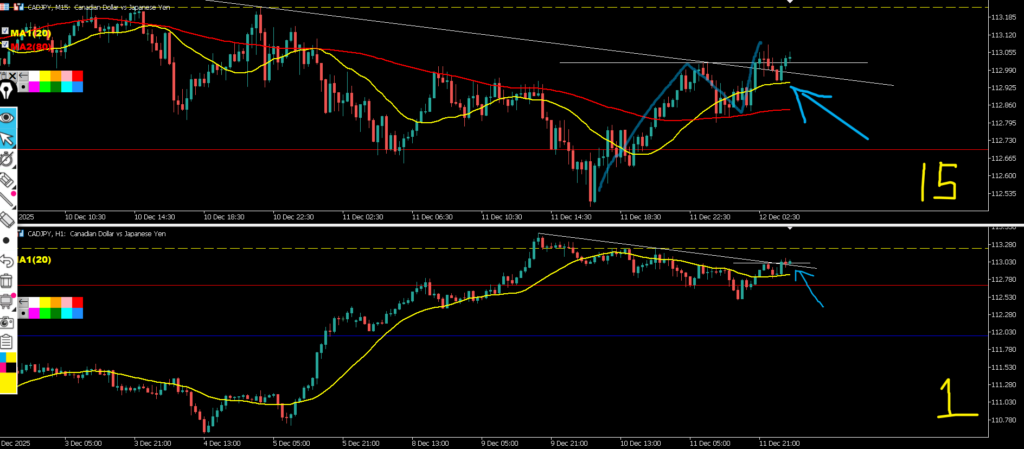Image resolution: width=1024 pixels, height=449 pixels.
Task: Select the arrow cursor tool
Action: pos(8,137)
